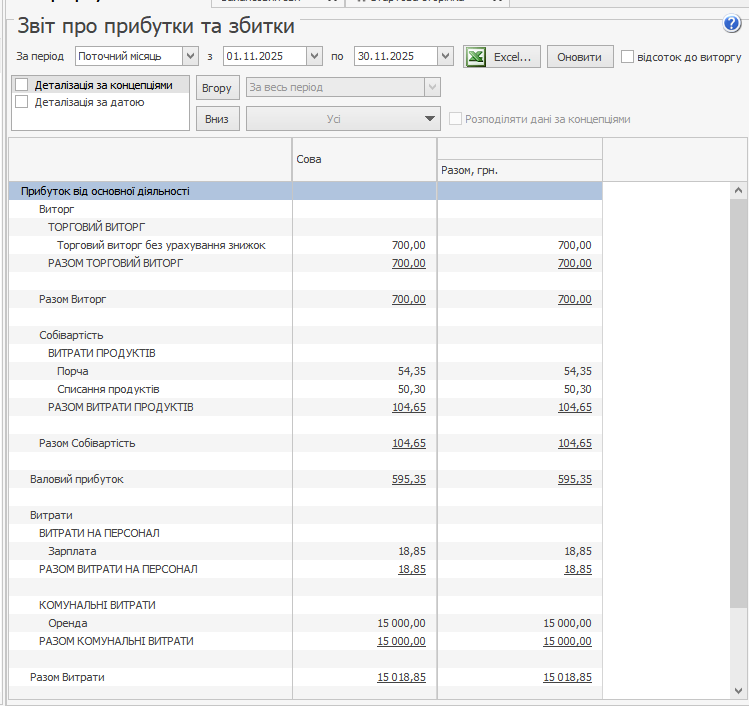
Task: Click the green Excel spreadsheet icon
Action: coord(475,57)
